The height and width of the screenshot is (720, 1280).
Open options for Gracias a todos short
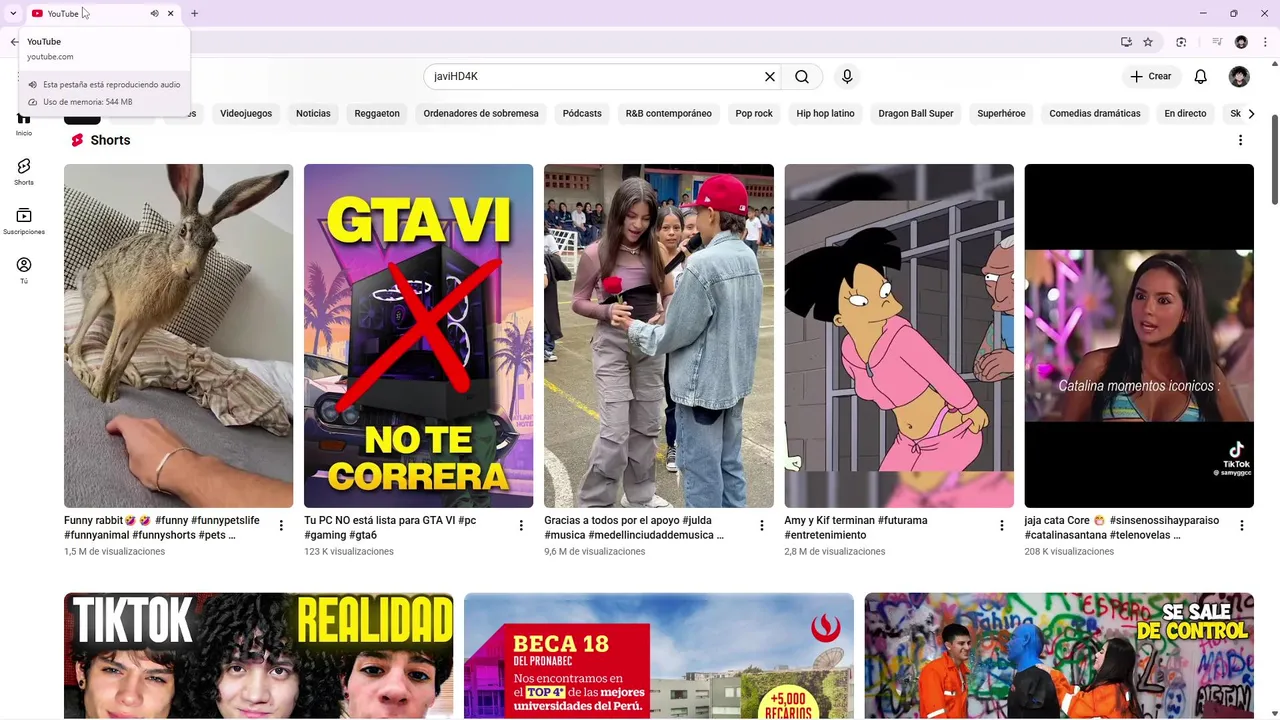(761, 526)
